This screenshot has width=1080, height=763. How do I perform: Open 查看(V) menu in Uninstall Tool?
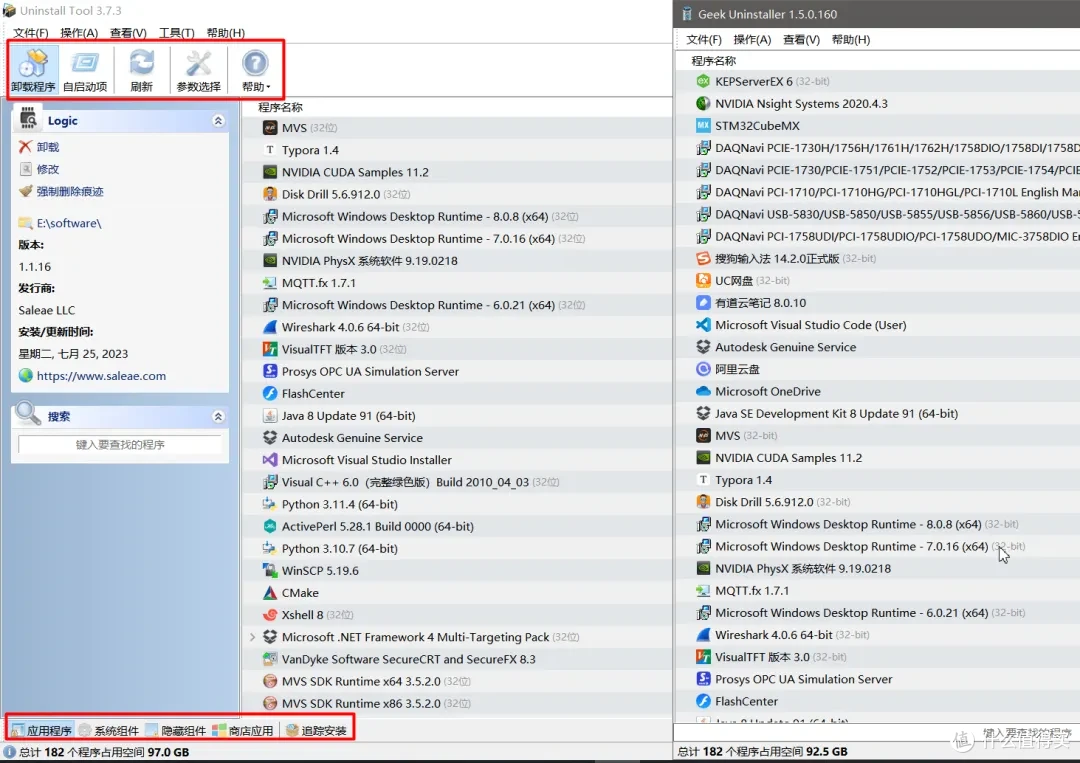[128, 32]
